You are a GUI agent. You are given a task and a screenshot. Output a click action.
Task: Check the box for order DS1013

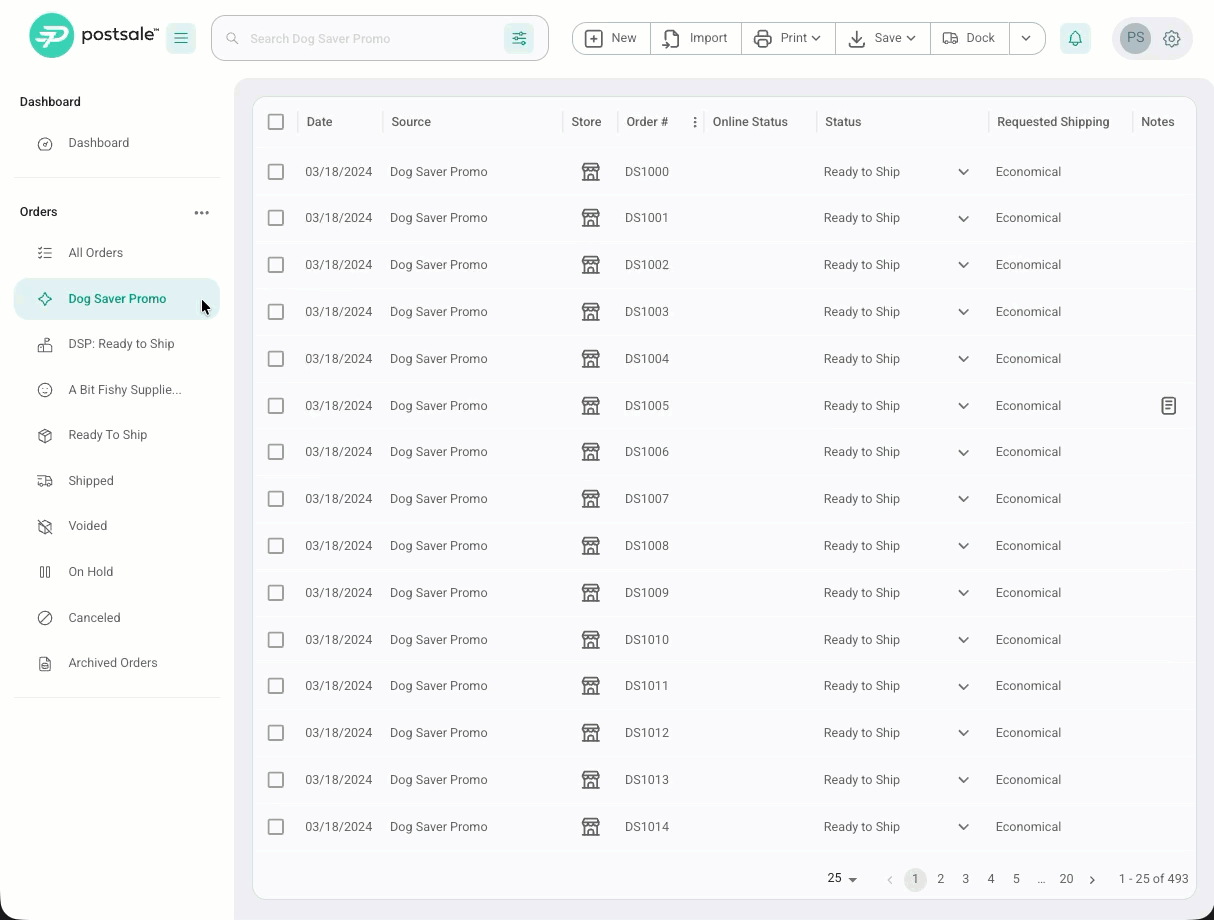tap(276, 779)
